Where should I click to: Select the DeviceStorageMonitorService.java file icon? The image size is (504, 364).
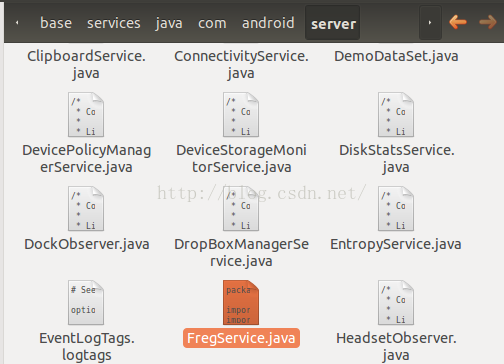pos(241,114)
